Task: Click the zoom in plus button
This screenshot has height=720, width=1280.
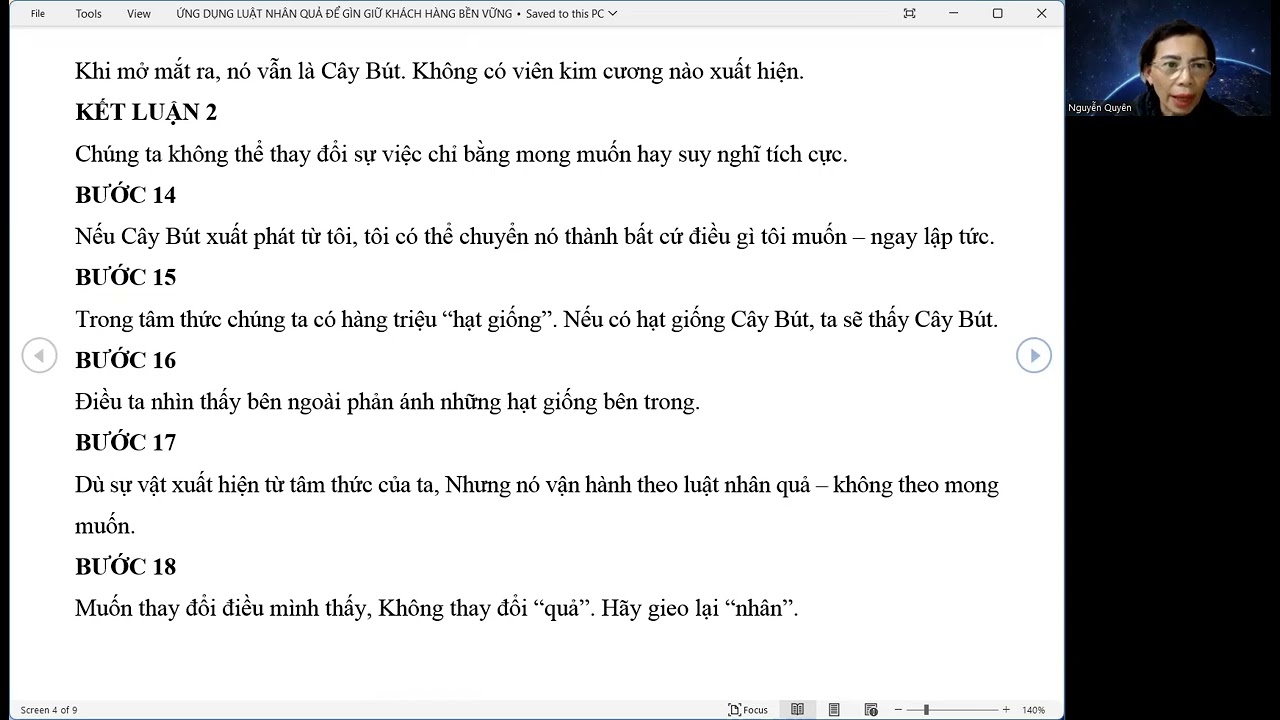Action: [x=1006, y=710]
